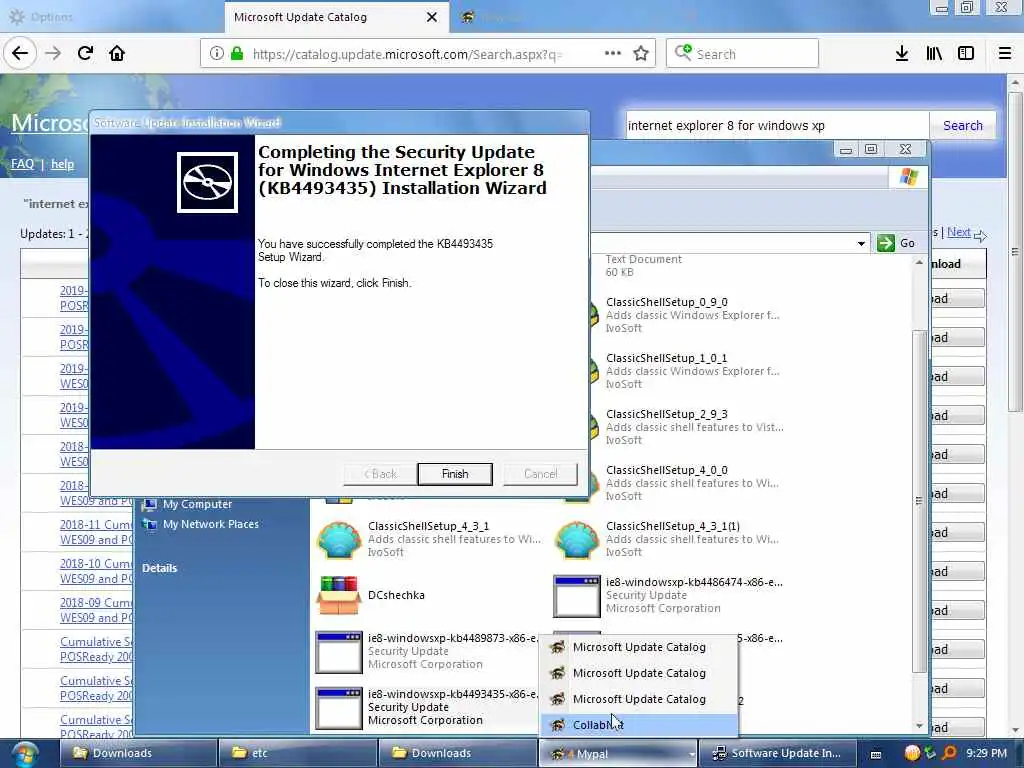This screenshot has height=768, width=1024.
Task: Show site information for the page
Action: (217, 54)
